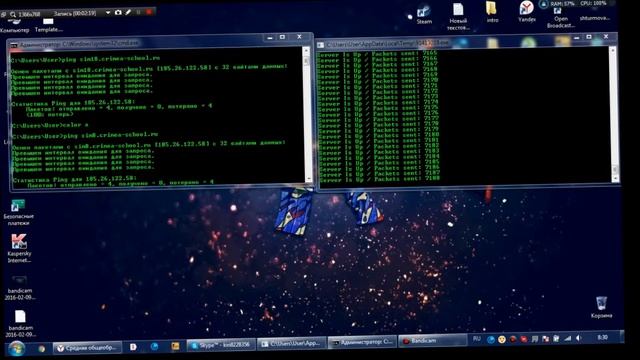Click the Chrome icon on the taskbar

coord(42,348)
